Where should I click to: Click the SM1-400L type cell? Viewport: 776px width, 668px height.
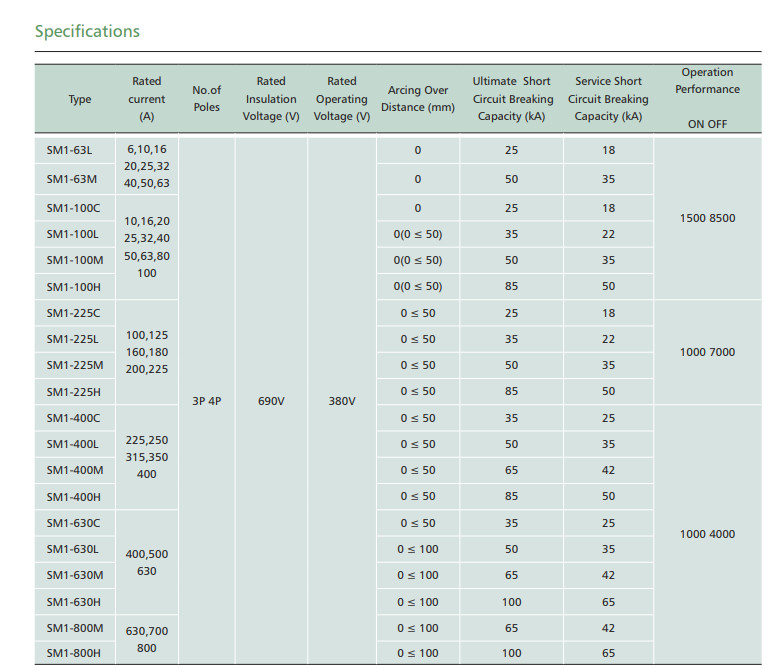point(73,444)
